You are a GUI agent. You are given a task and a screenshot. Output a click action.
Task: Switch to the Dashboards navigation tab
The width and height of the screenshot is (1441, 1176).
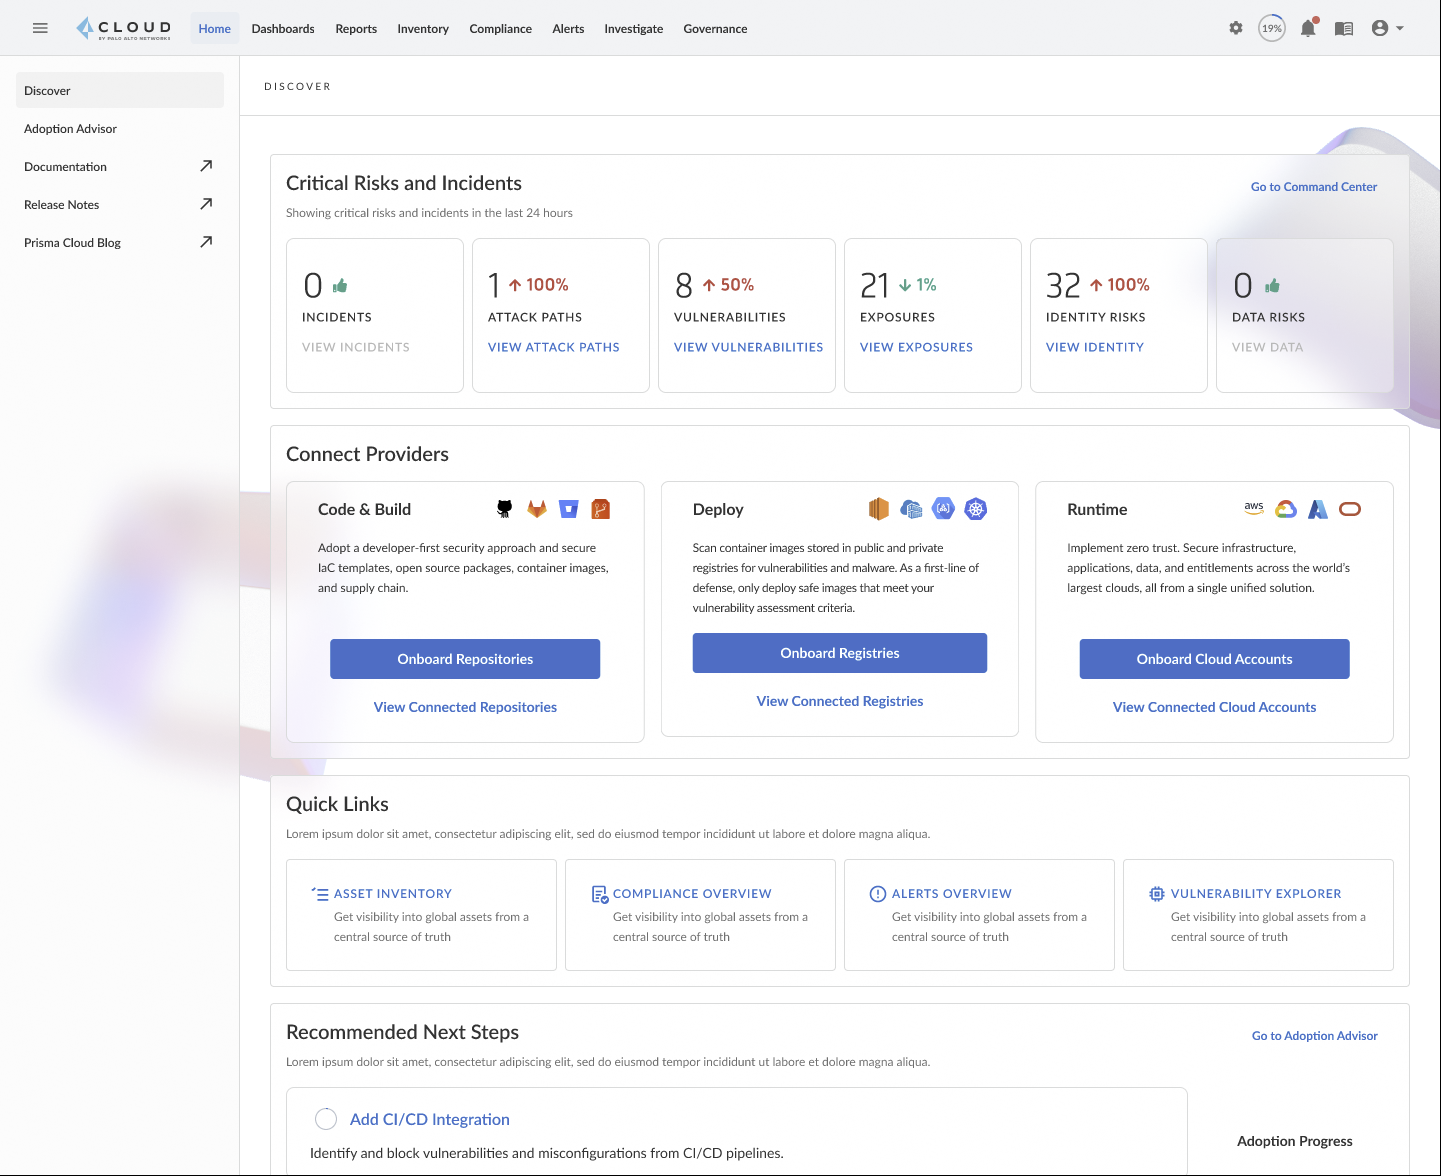tap(283, 28)
